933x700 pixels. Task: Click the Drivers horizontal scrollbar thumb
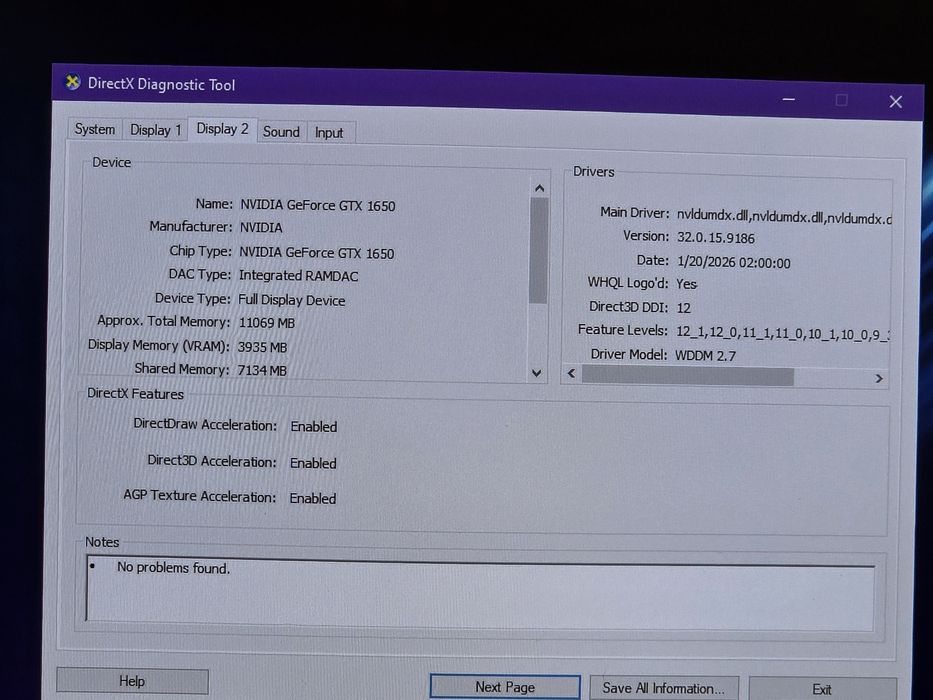pyautogui.click(x=688, y=376)
